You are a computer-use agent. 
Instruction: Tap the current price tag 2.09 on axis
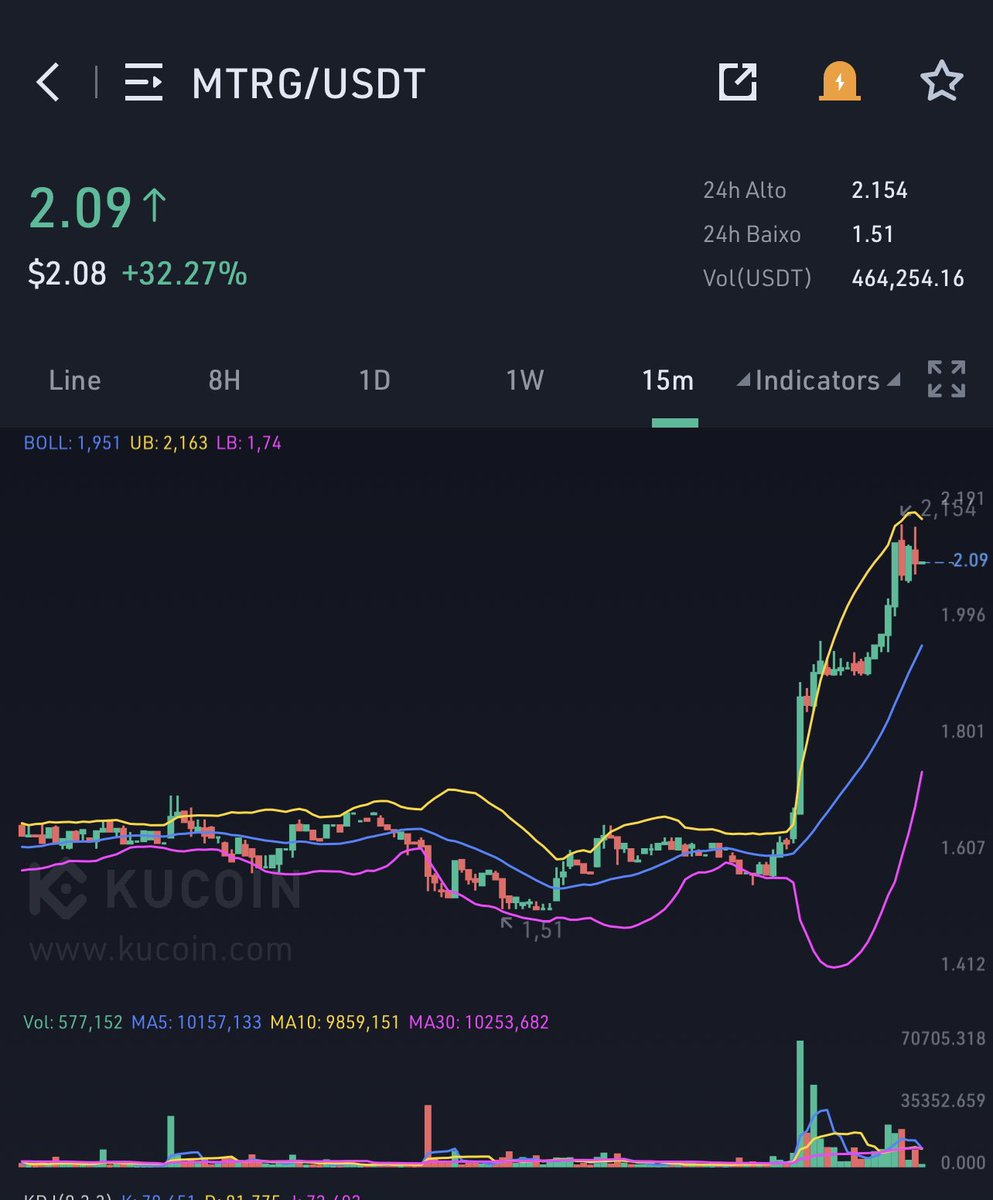(x=969, y=560)
